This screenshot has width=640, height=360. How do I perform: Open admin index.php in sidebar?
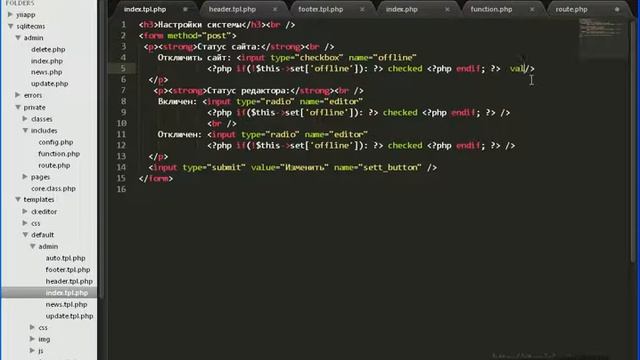point(47,61)
